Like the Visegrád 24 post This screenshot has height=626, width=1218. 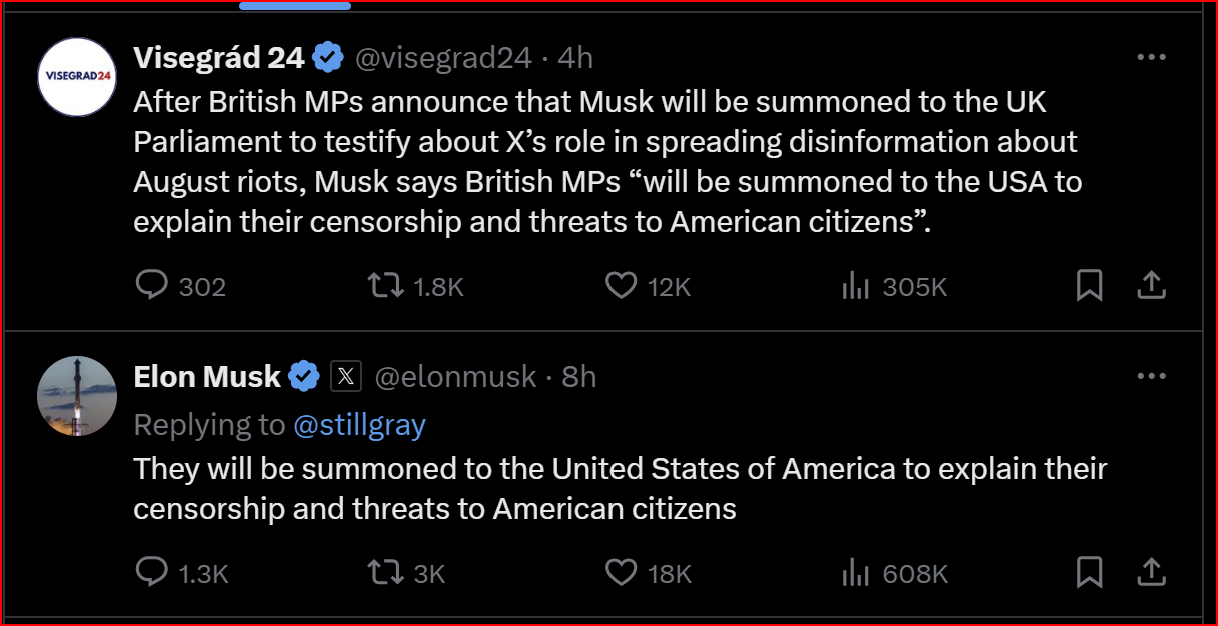(x=621, y=287)
